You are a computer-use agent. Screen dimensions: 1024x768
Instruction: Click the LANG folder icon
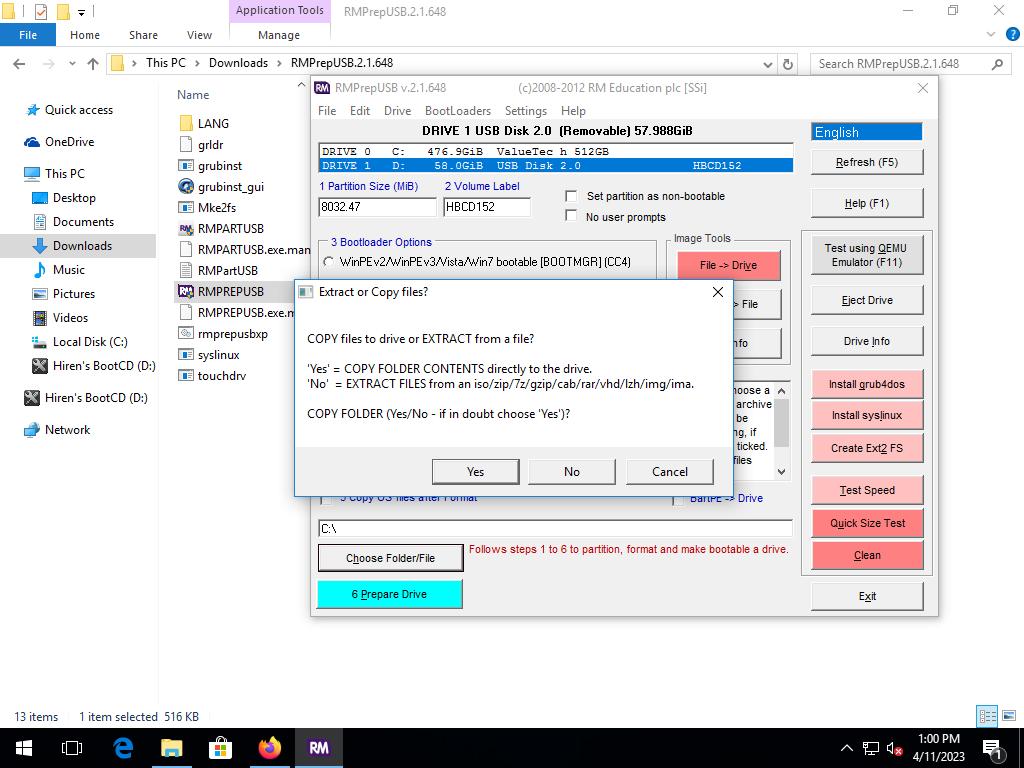click(x=186, y=124)
